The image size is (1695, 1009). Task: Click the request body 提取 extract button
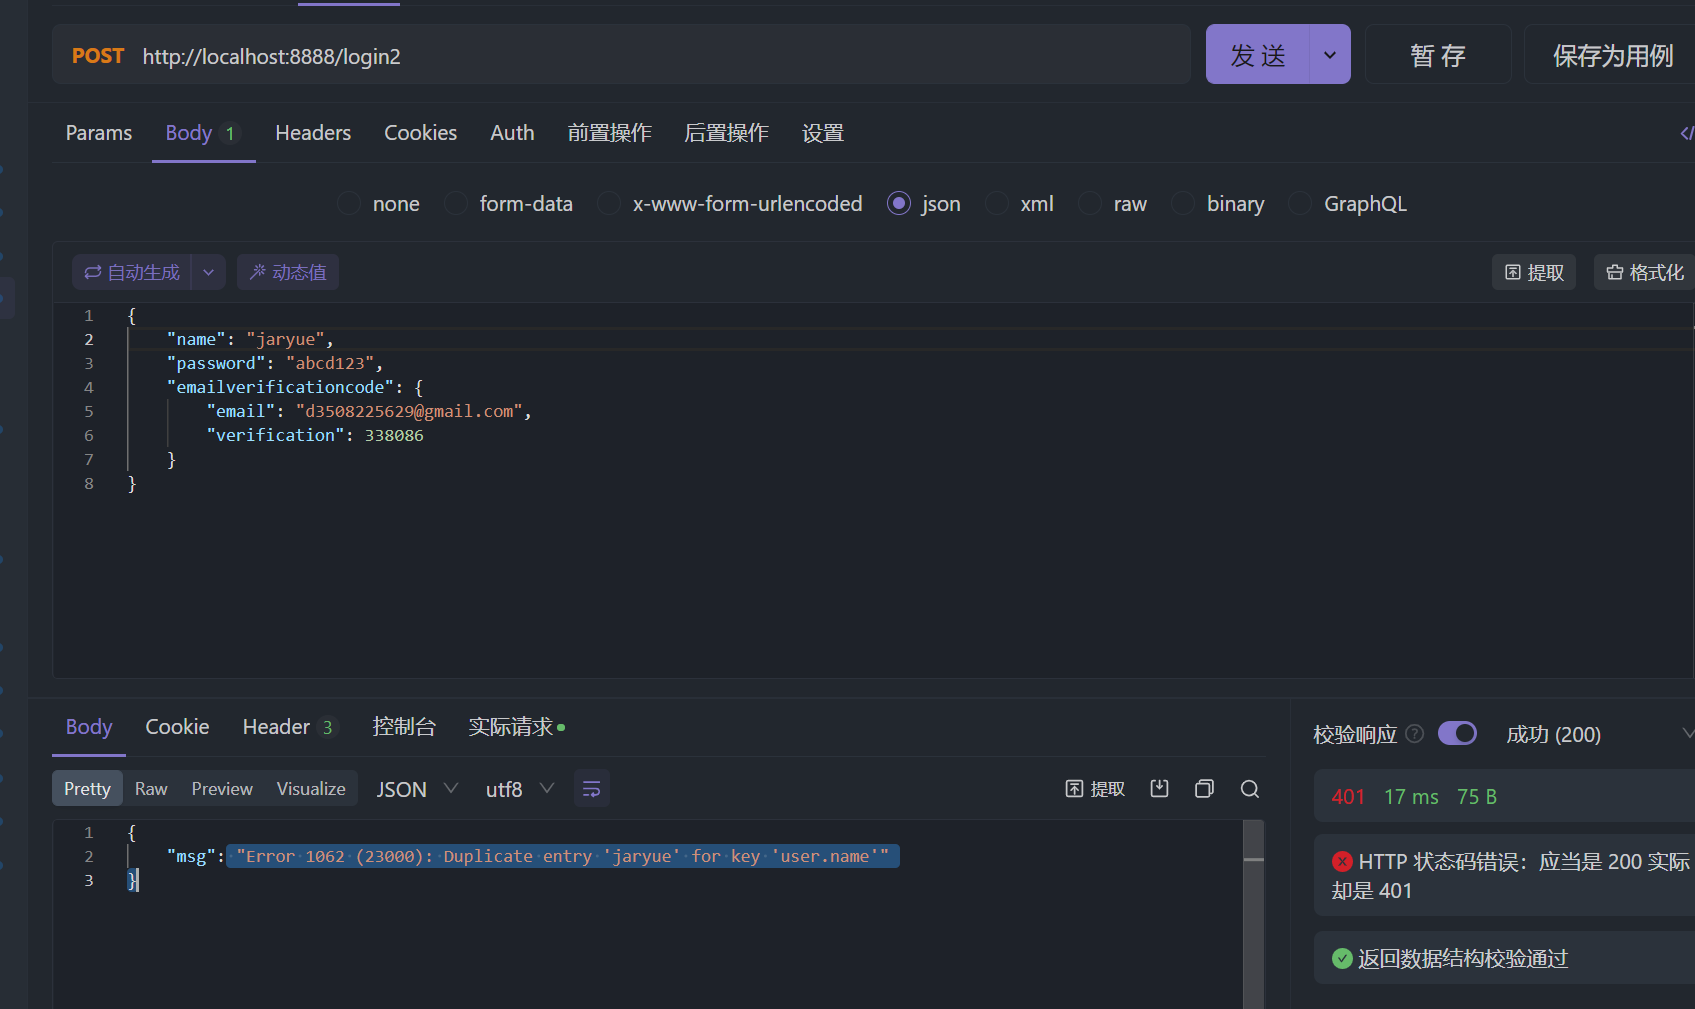pos(1534,272)
